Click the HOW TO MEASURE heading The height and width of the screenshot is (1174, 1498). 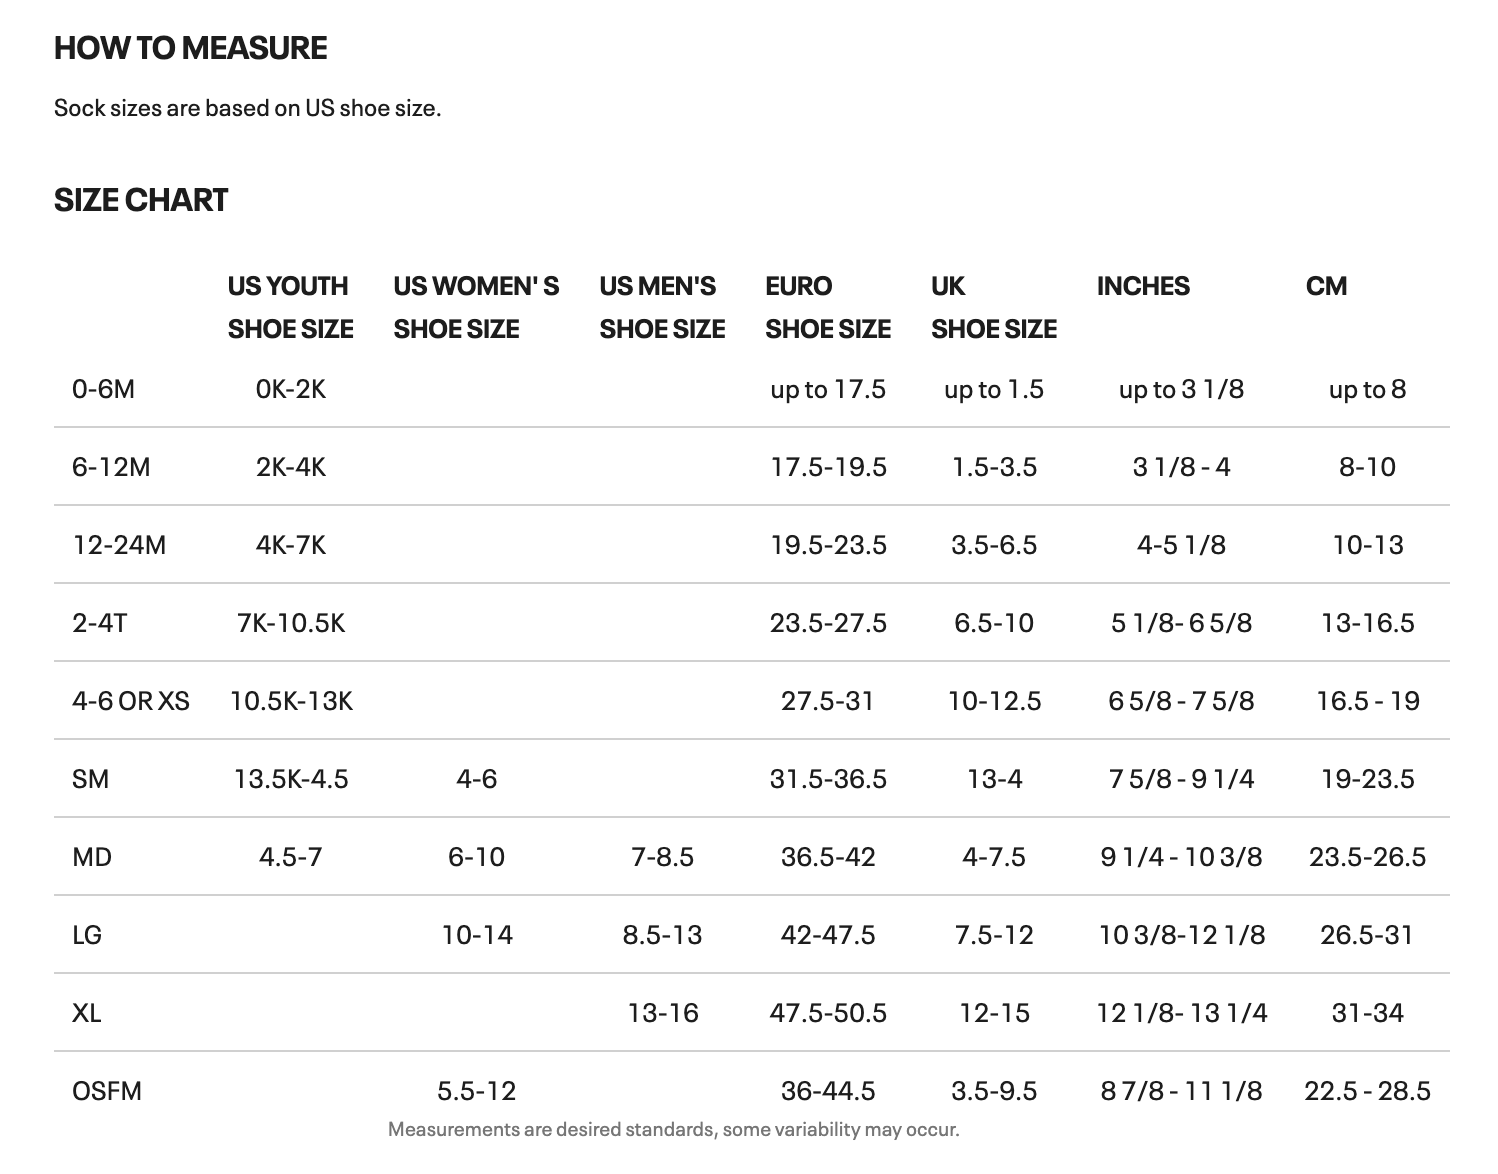coord(190,48)
